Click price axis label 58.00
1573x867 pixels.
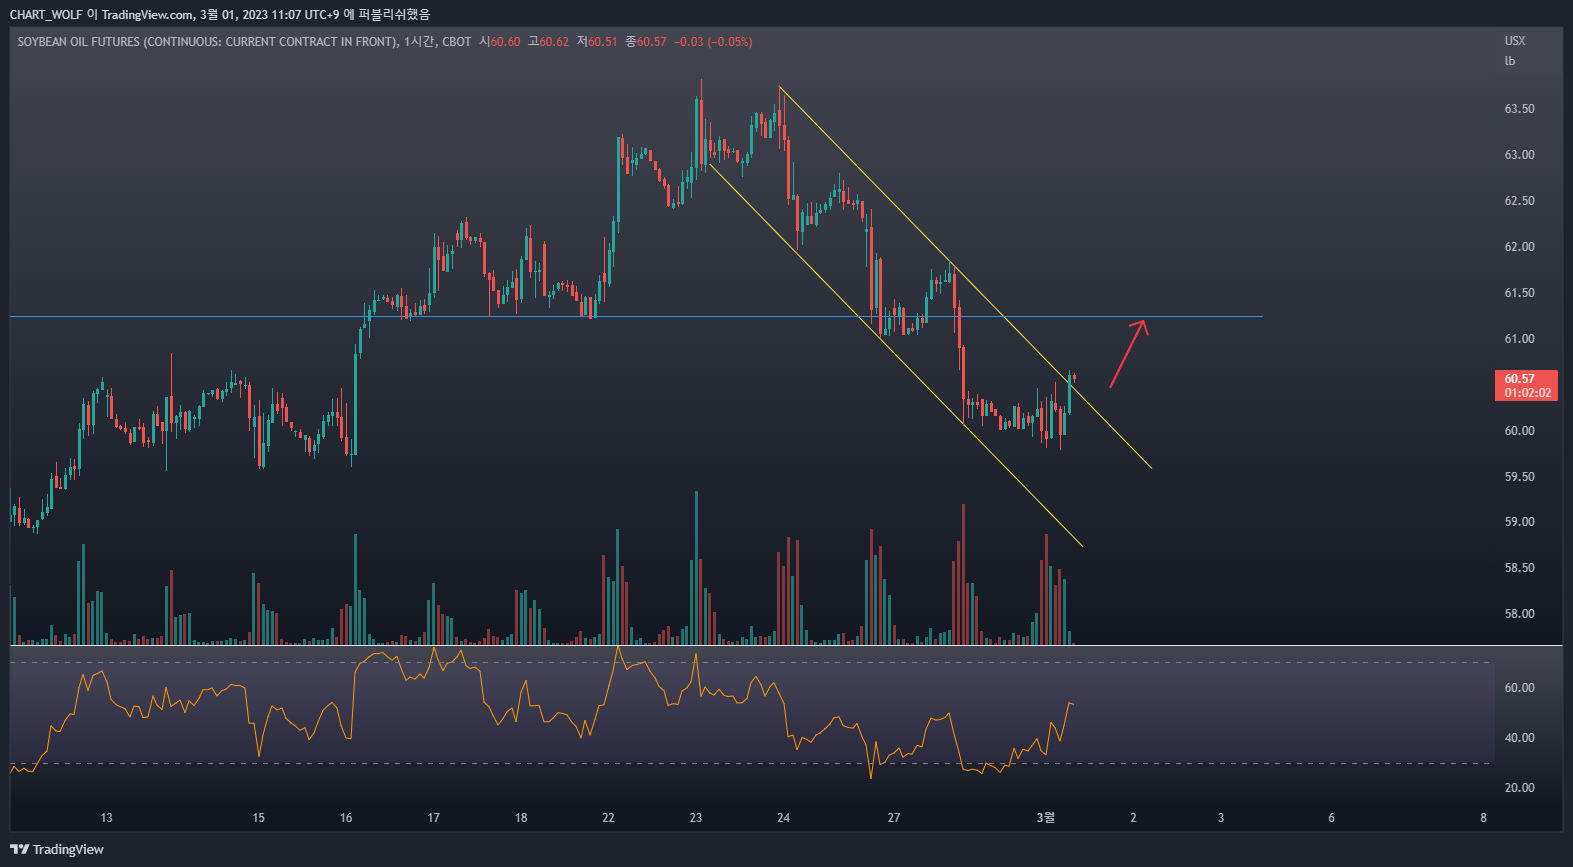1519,614
